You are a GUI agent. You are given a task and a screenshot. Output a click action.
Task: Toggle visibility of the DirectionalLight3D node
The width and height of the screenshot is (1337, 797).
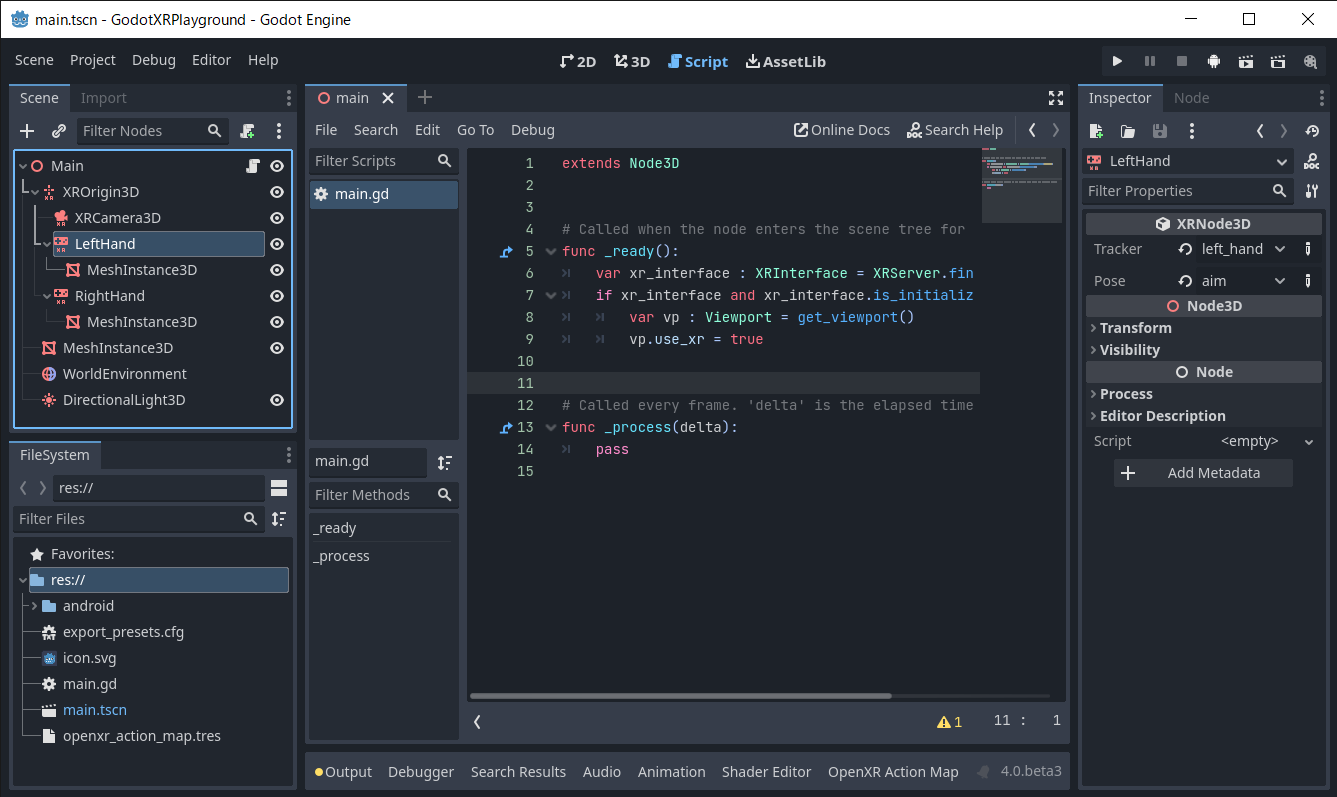coord(277,400)
